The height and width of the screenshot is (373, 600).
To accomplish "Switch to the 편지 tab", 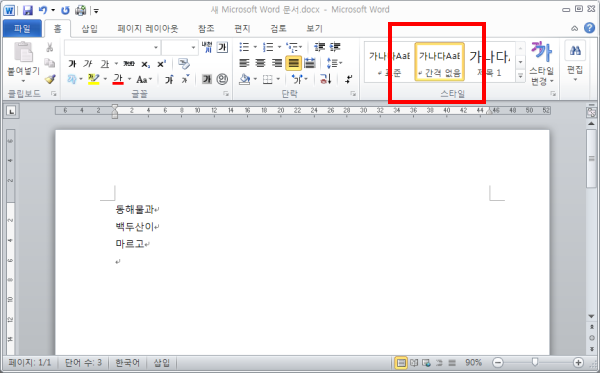I will [x=242, y=29].
